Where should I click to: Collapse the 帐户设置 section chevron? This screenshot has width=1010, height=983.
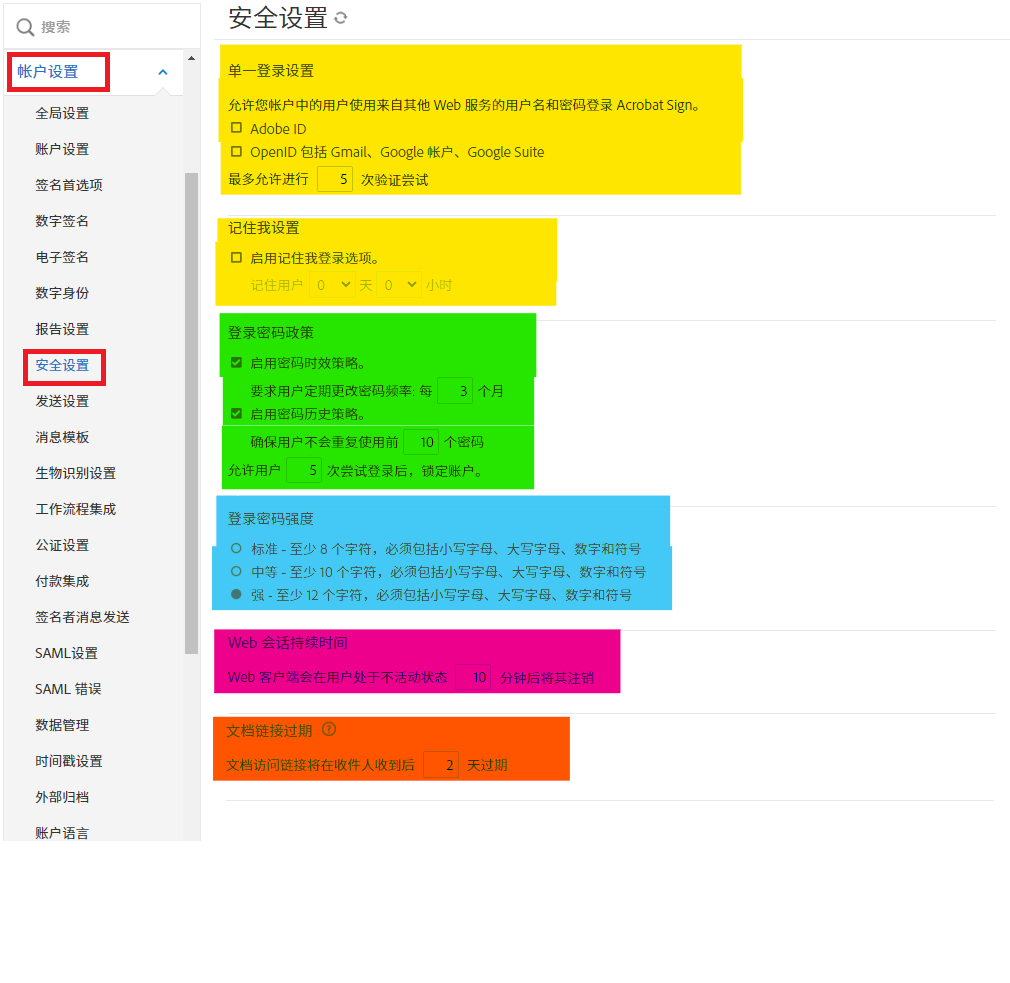[x=162, y=72]
